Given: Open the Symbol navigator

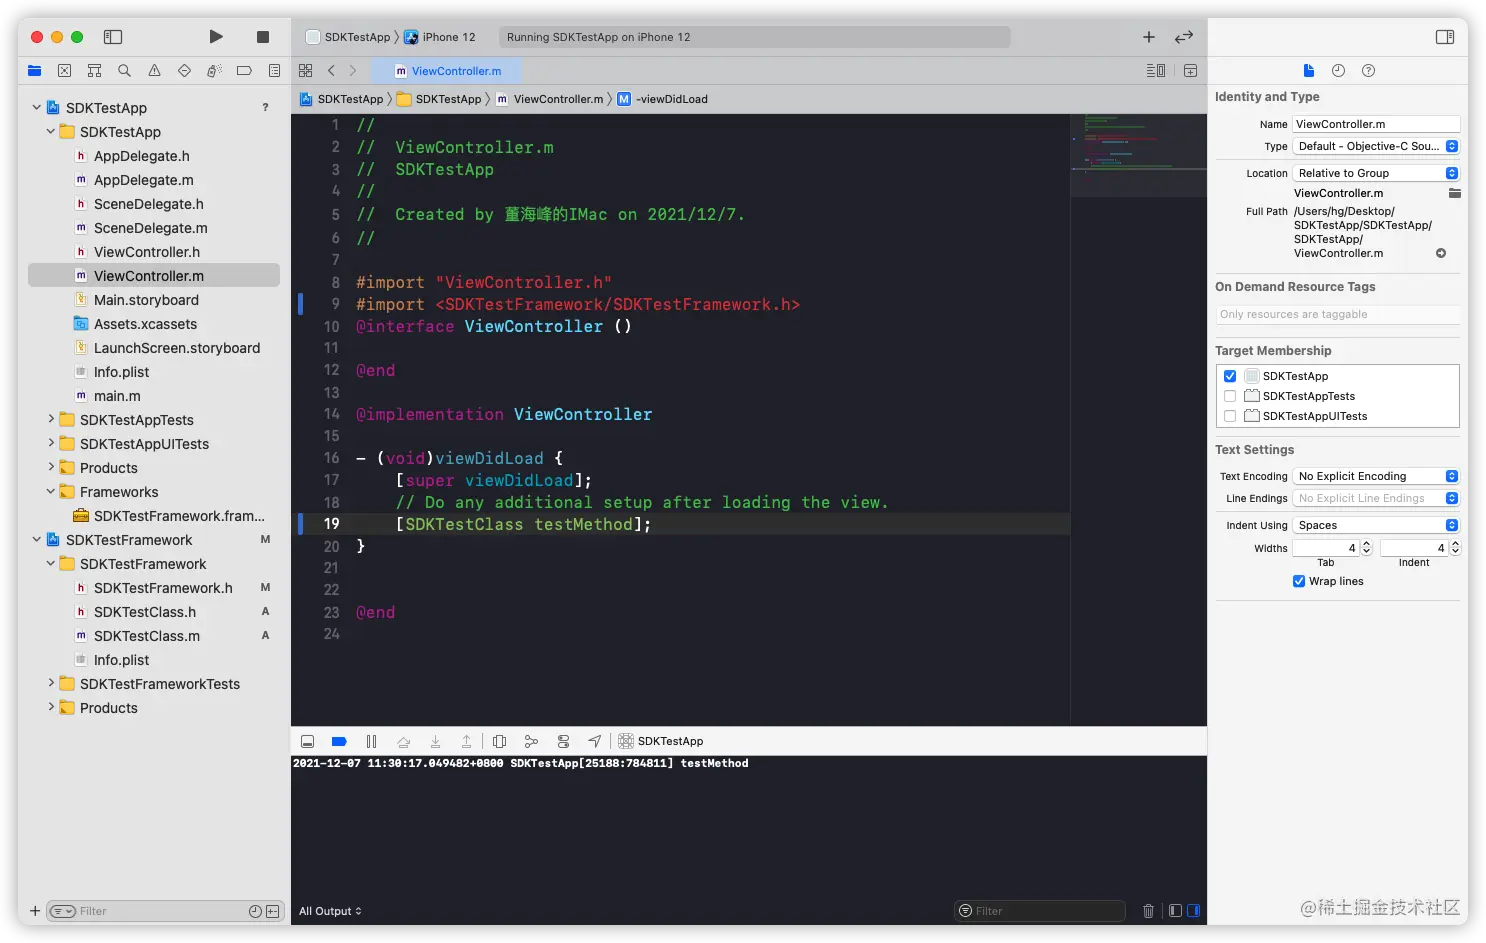Looking at the screenshot, I should [x=95, y=71].
